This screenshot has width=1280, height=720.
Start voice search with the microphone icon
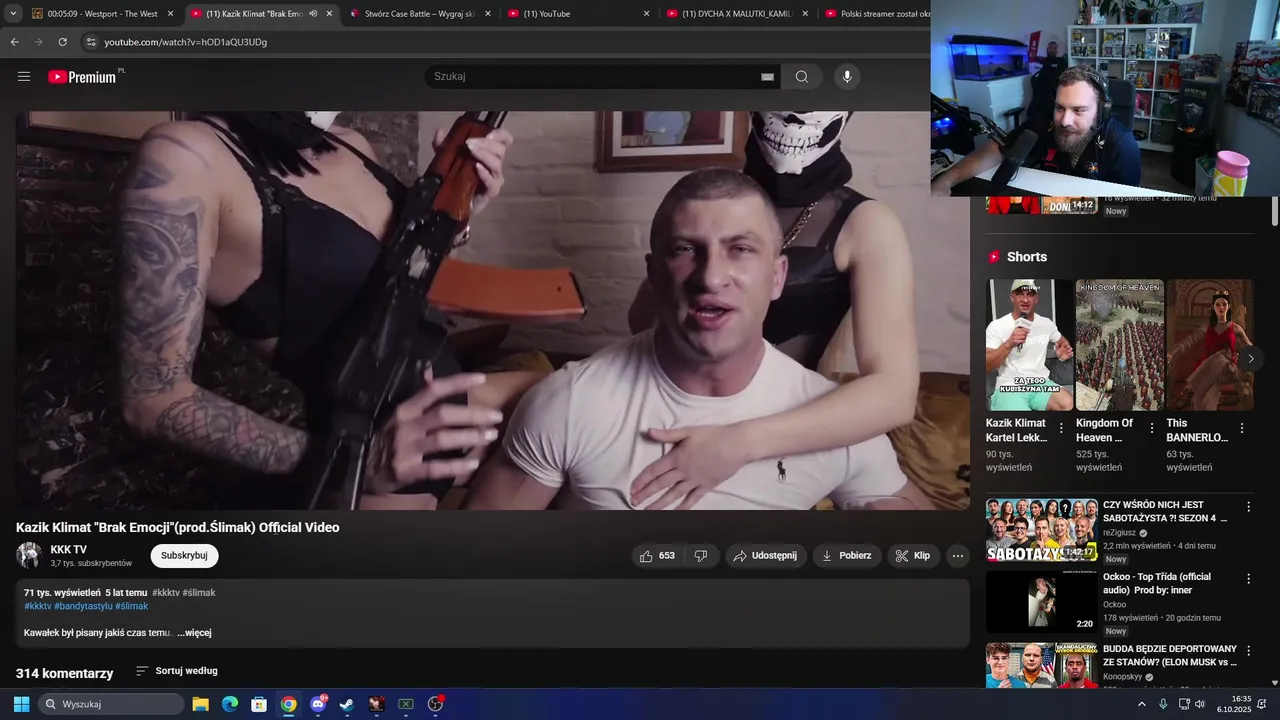coord(847,77)
